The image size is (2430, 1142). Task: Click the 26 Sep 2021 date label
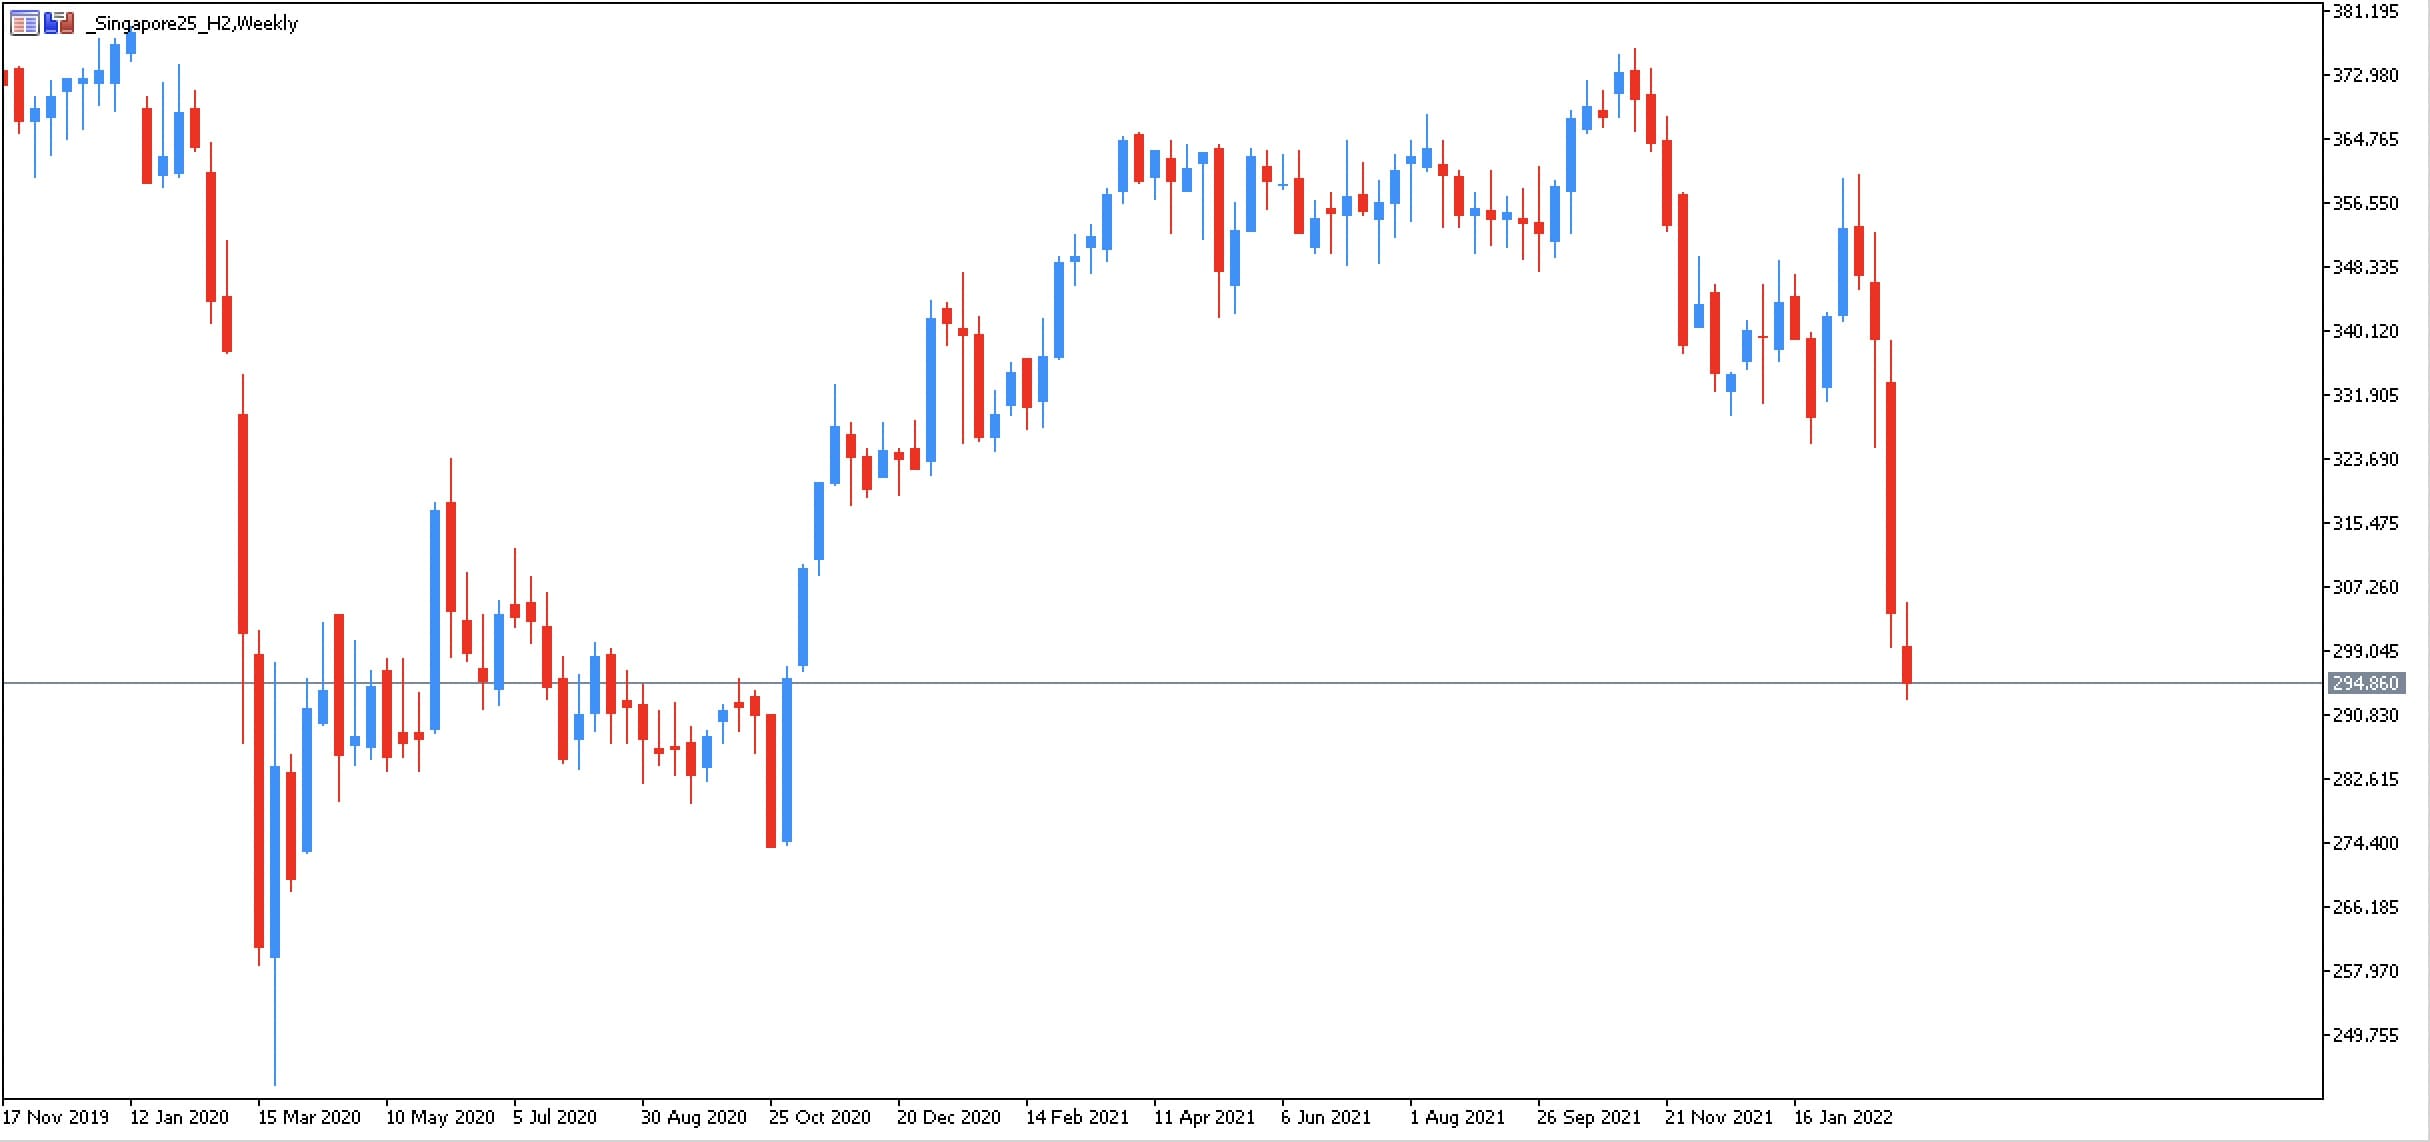tap(1588, 1117)
